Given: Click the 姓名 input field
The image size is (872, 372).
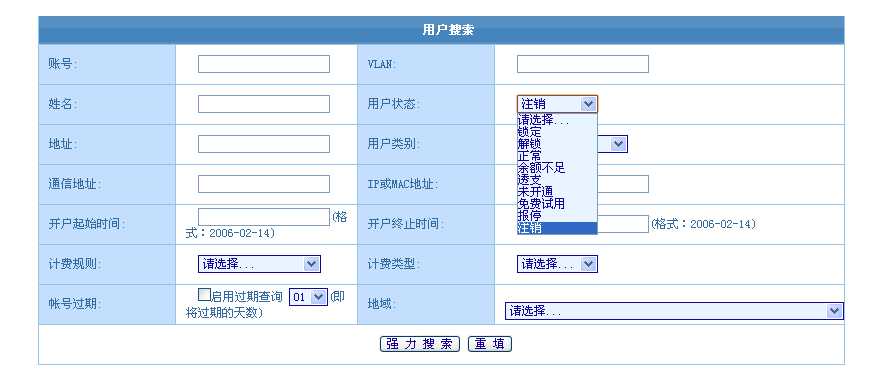Looking at the screenshot, I should point(264,104).
